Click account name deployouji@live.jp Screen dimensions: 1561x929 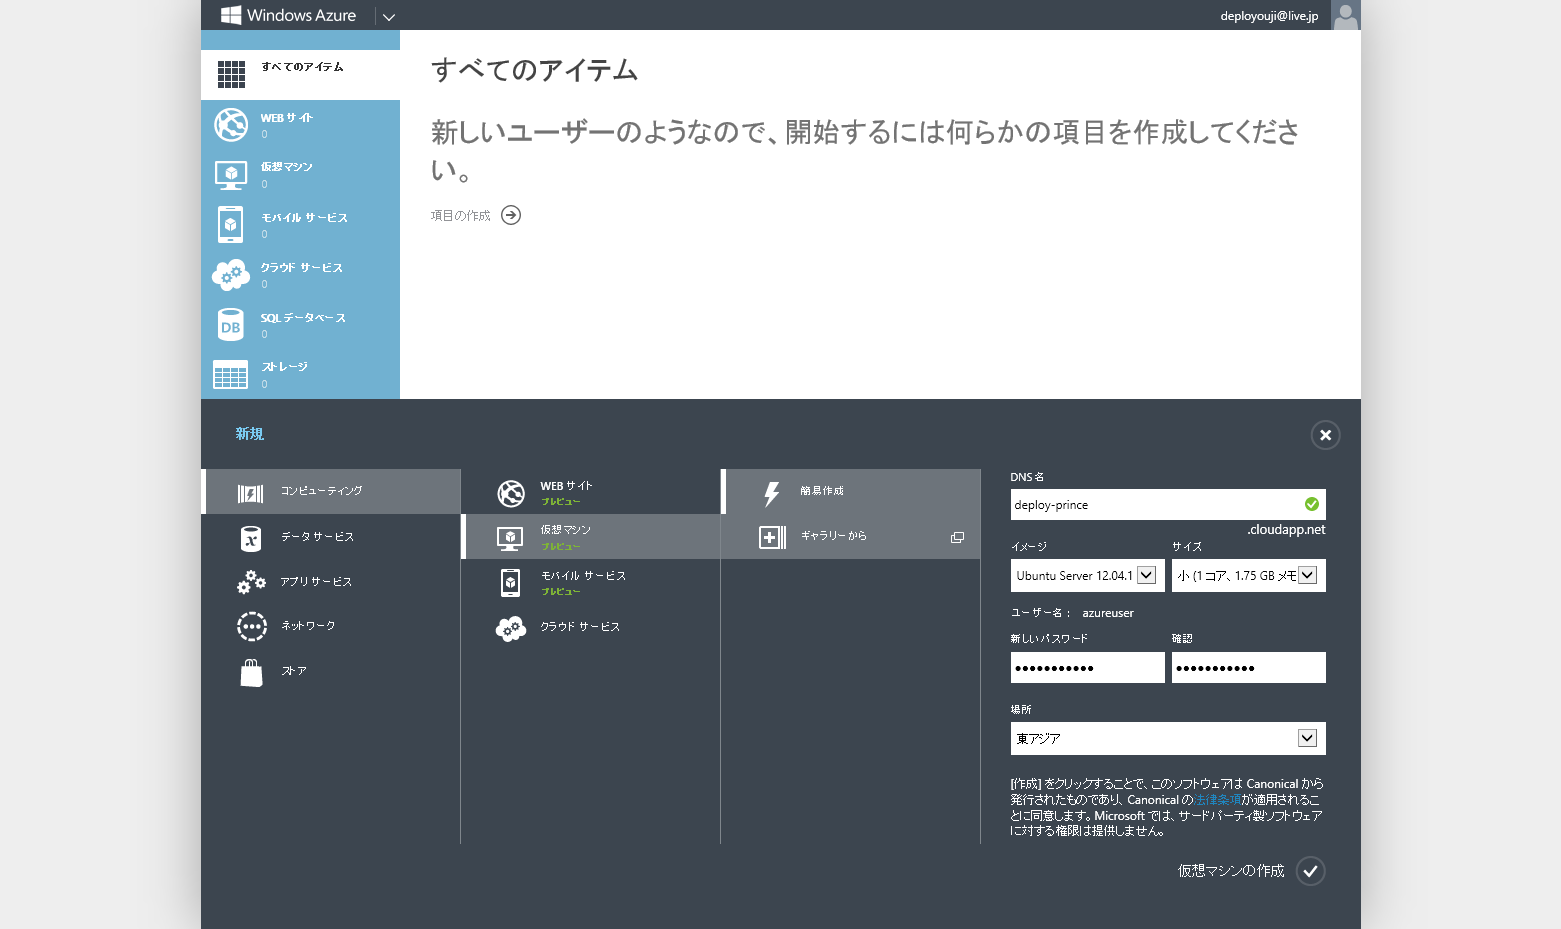(1269, 16)
